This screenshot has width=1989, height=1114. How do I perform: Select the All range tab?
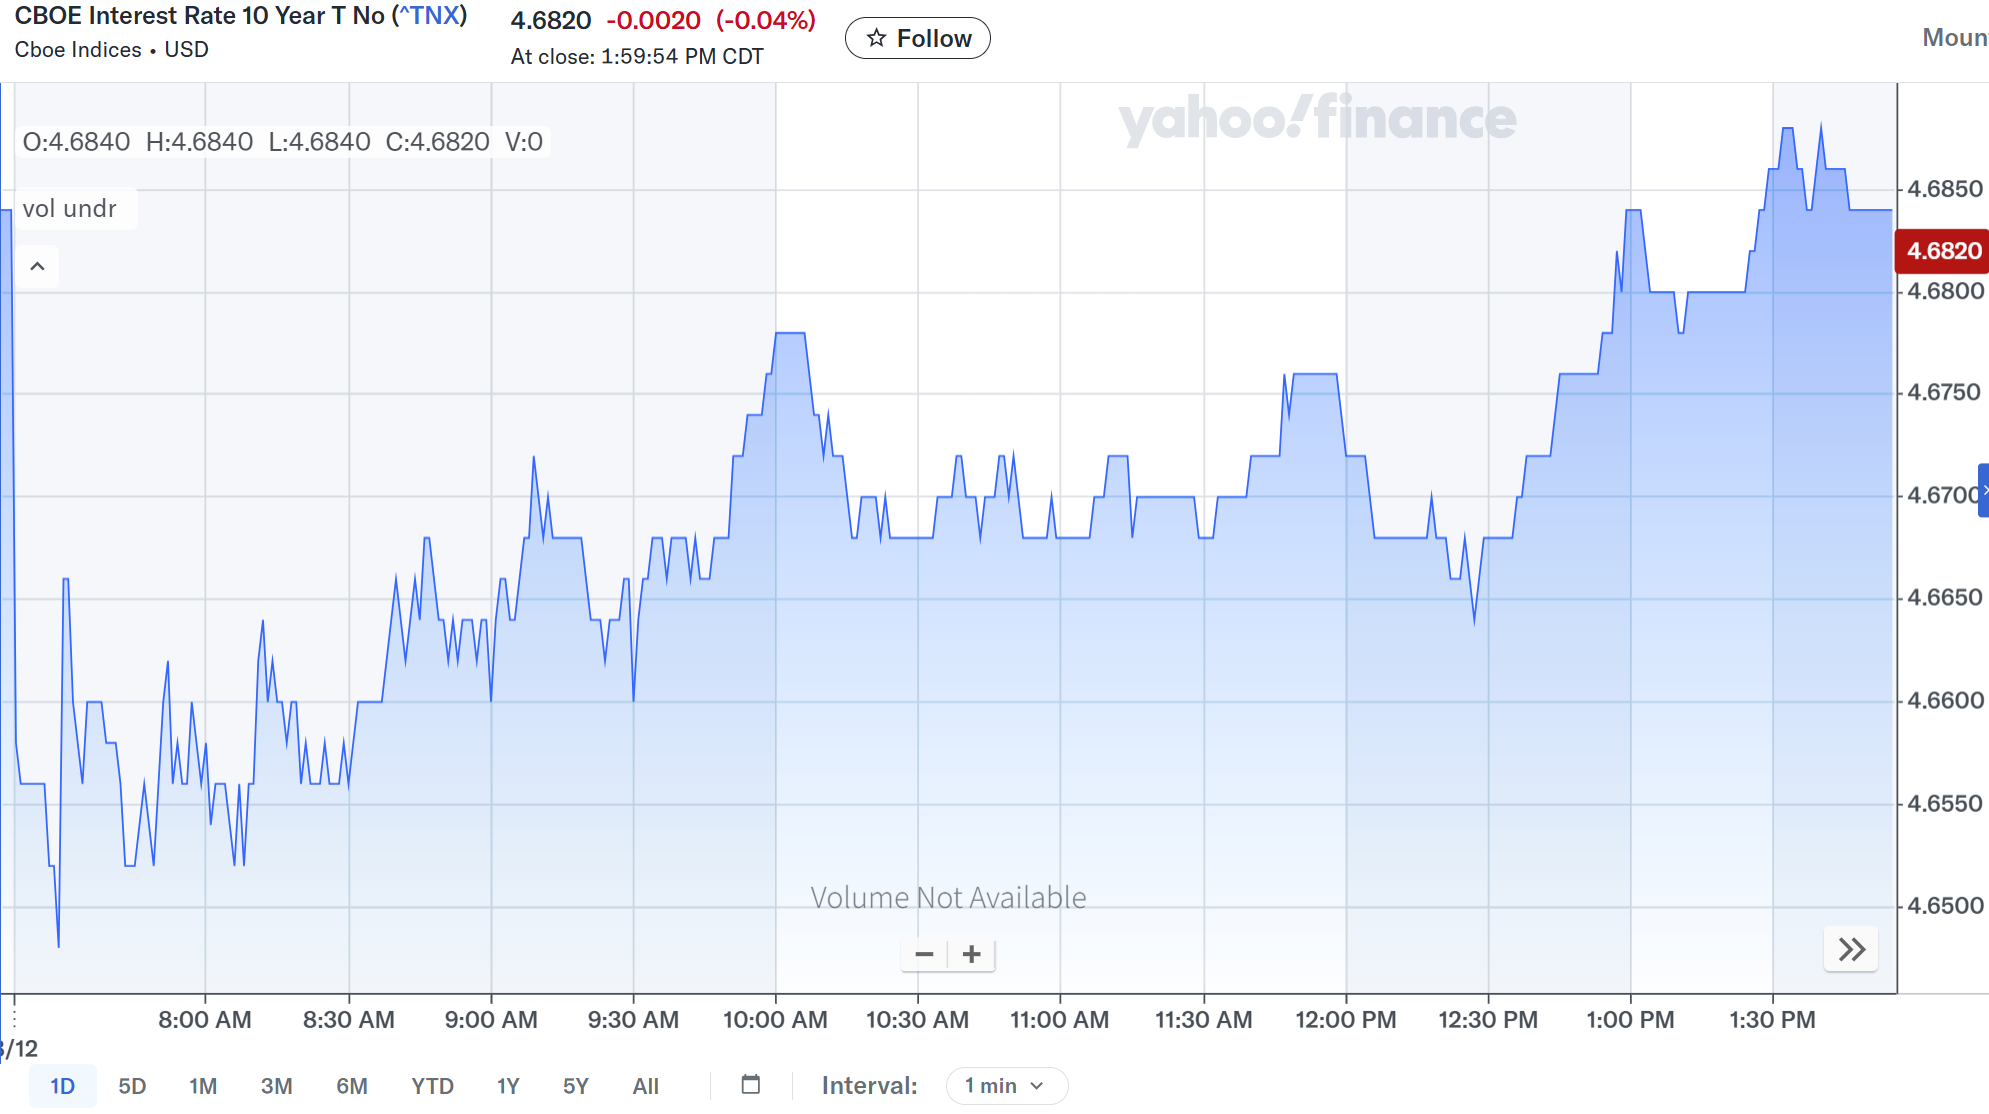coord(646,1086)
